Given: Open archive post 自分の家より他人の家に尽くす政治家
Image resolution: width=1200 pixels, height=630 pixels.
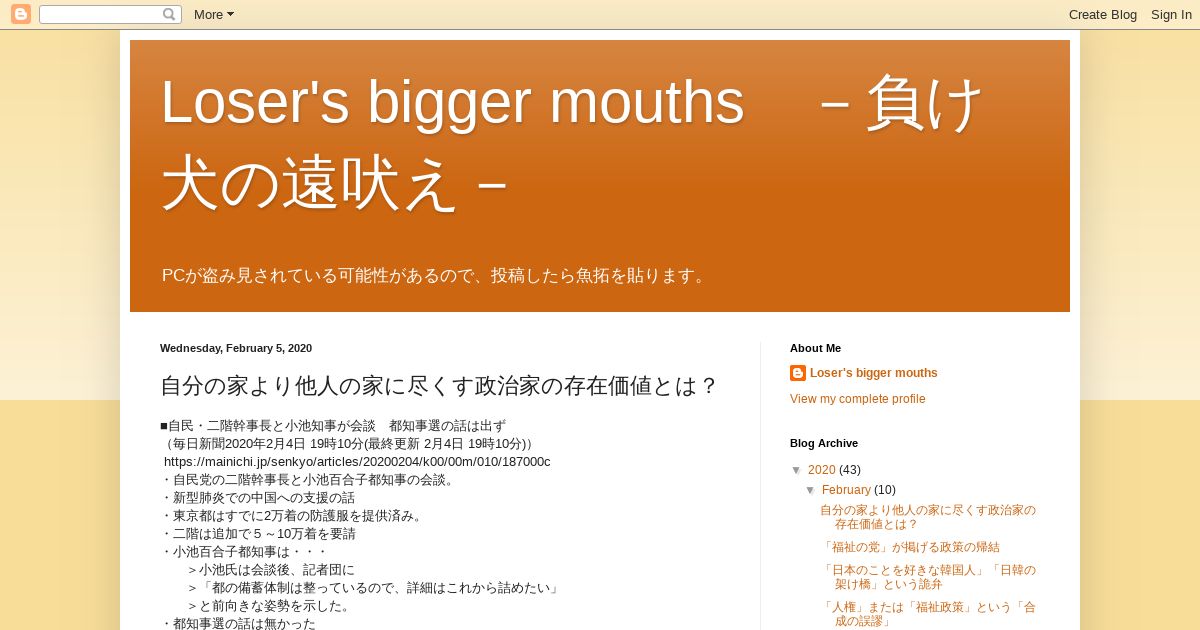Looking at the screenshot, I should pos(928,517).
